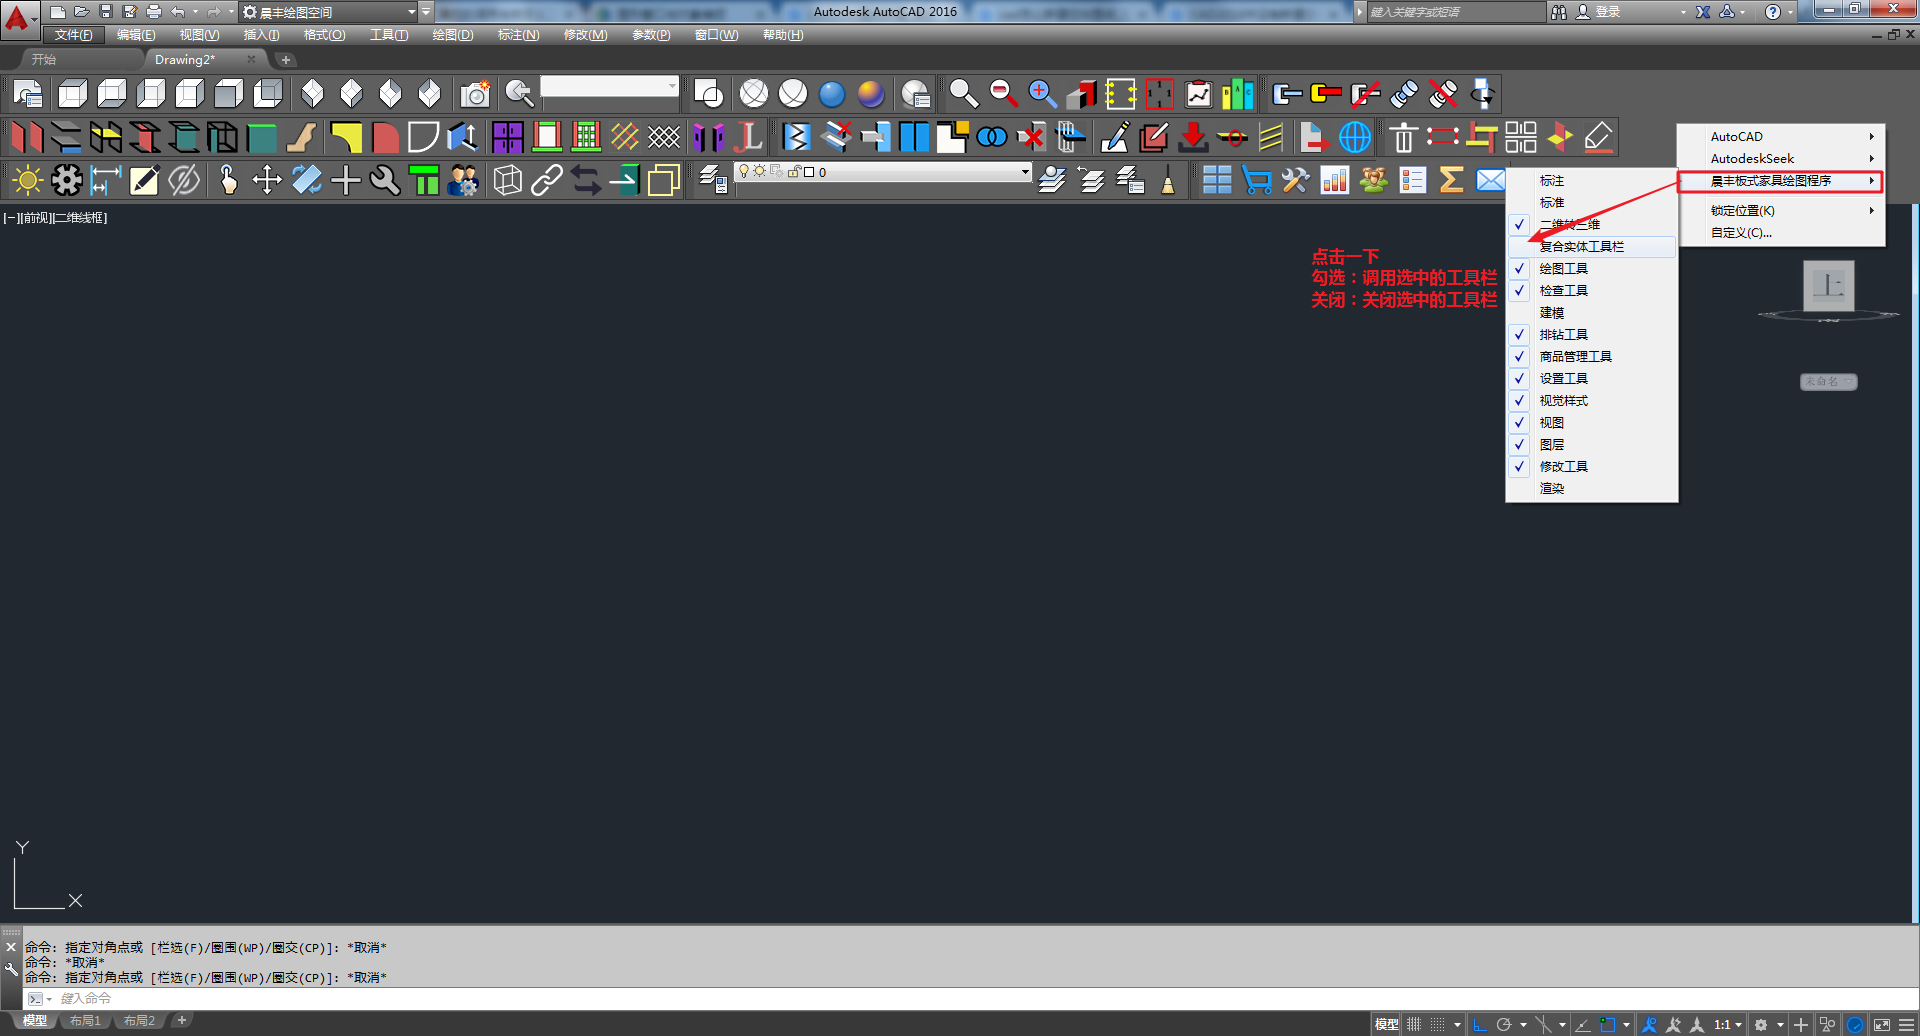
Task: Click the broom cleanup icon
Action: tap(1168, 180)
